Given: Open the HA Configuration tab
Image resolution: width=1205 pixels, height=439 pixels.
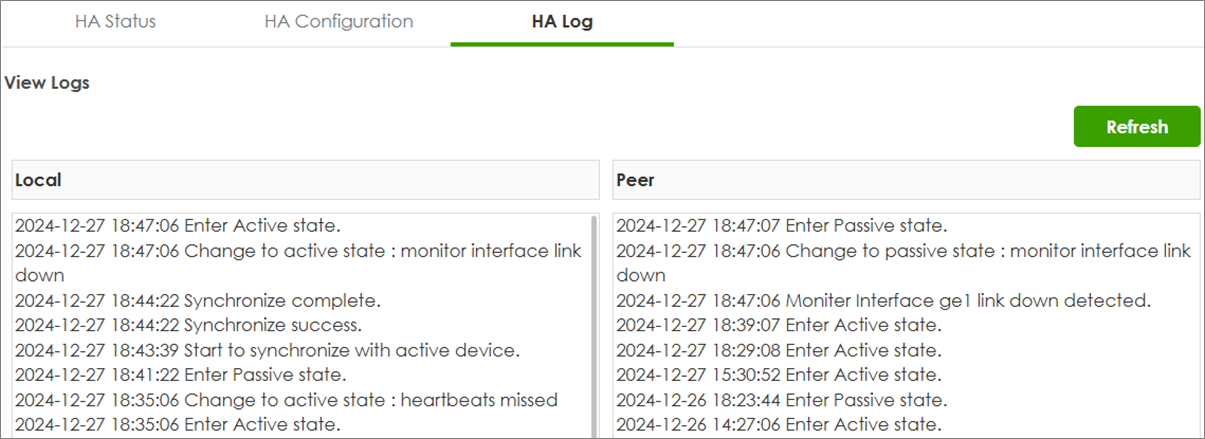Looking at the screenshot, I should click(x=338, y=21).
